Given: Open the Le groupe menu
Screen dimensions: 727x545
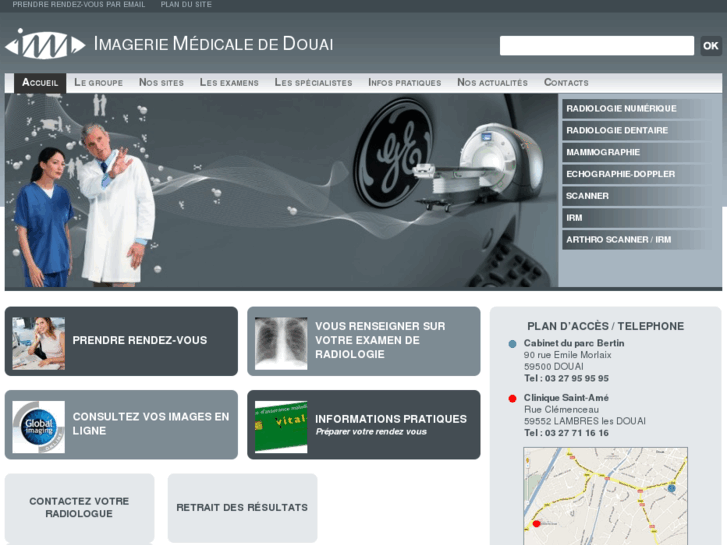Looking at the screenshot, I should click(x=98, y=83).
